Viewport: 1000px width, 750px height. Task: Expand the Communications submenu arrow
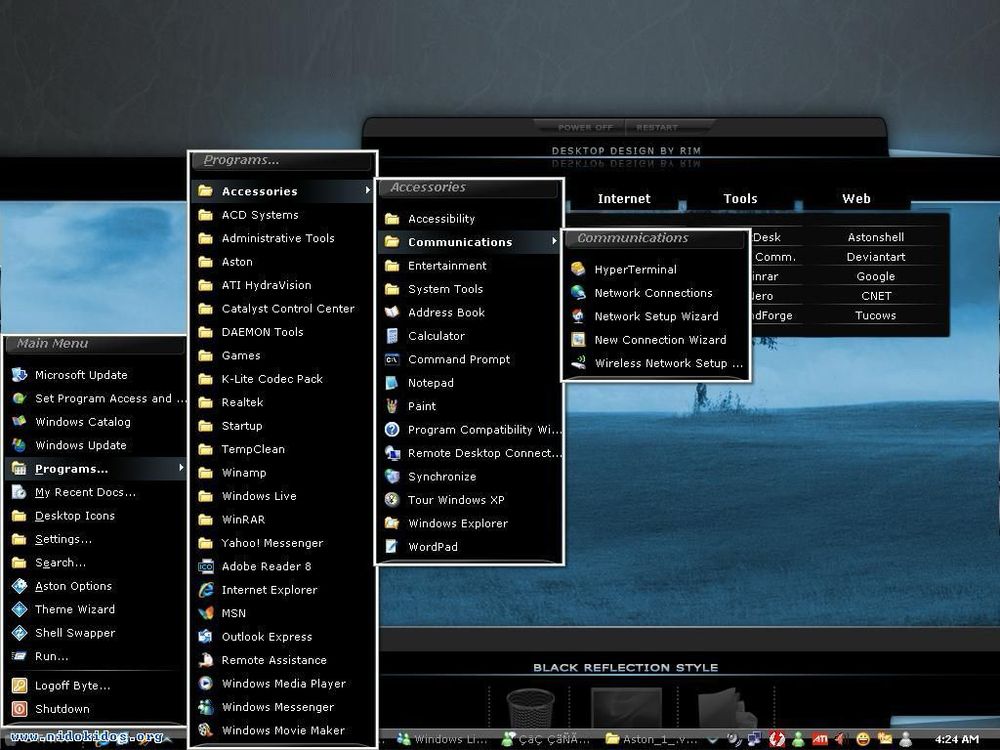554,241
